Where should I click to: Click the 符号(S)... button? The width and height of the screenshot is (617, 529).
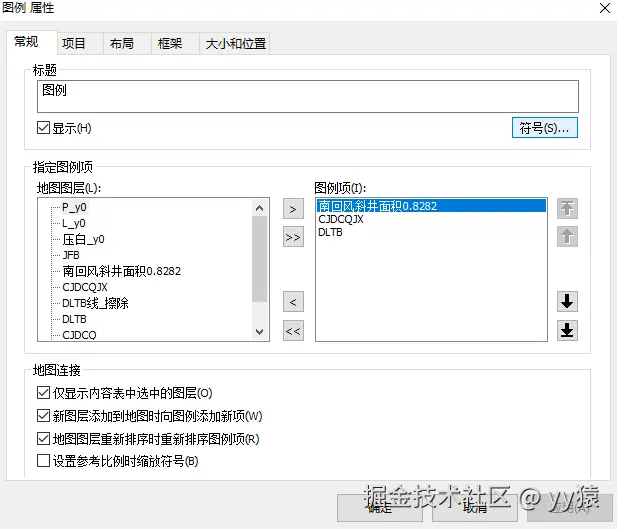click(545, 128)
